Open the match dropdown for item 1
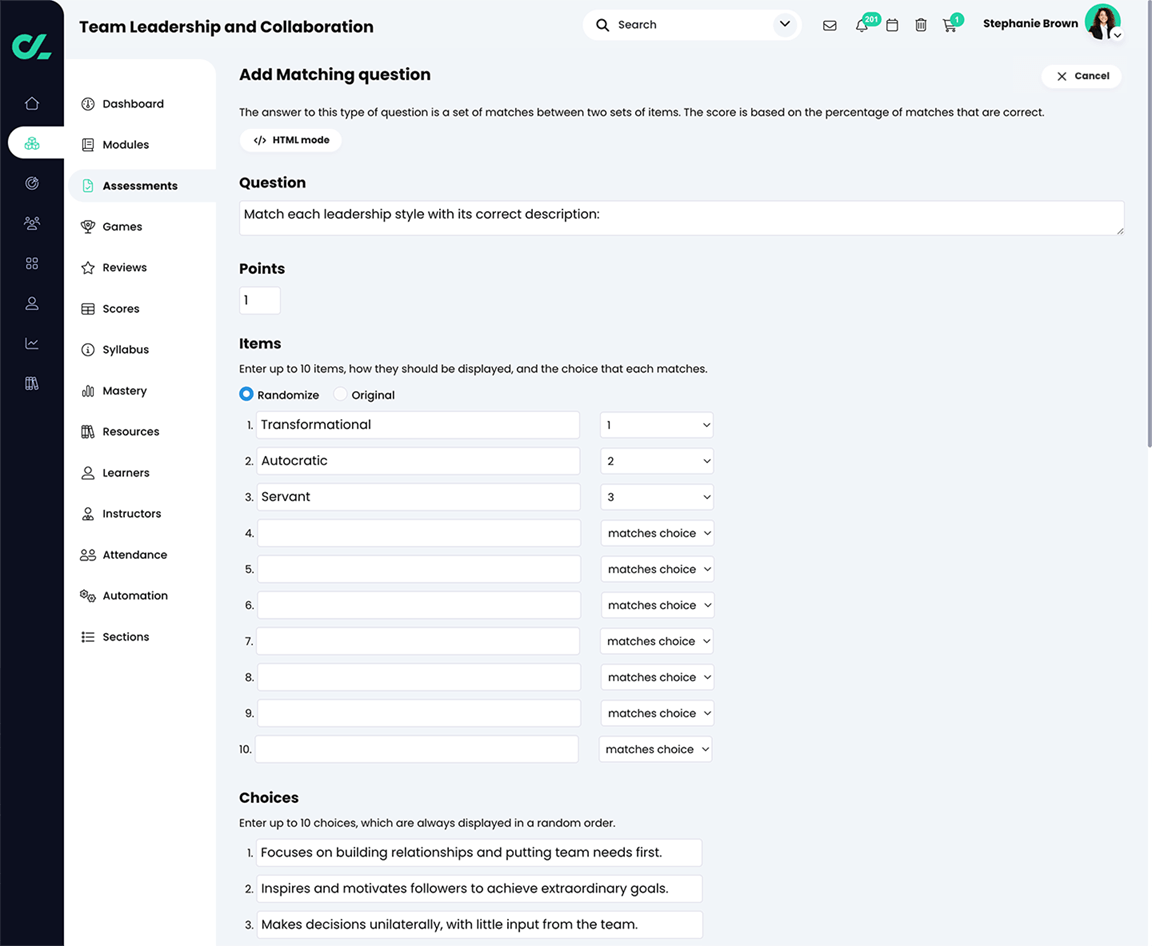This screenshot has width=1152, height=946. click(x=656, y=424)
